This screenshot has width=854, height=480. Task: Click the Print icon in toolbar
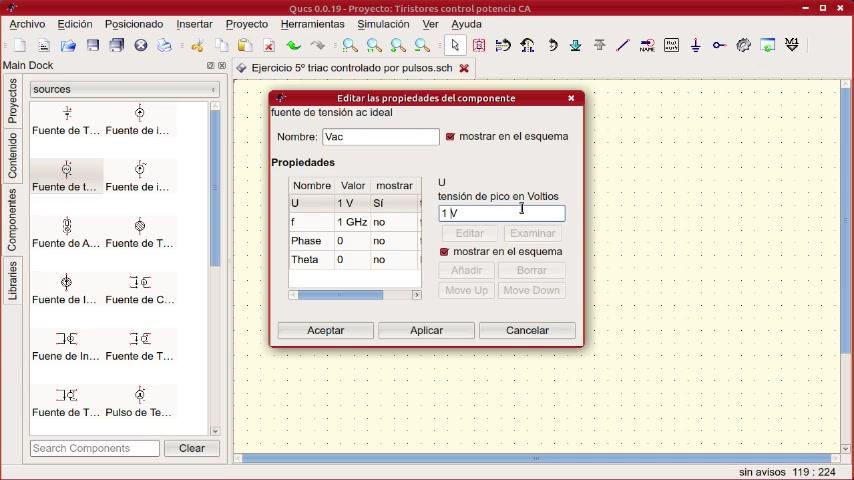(165, 45)
